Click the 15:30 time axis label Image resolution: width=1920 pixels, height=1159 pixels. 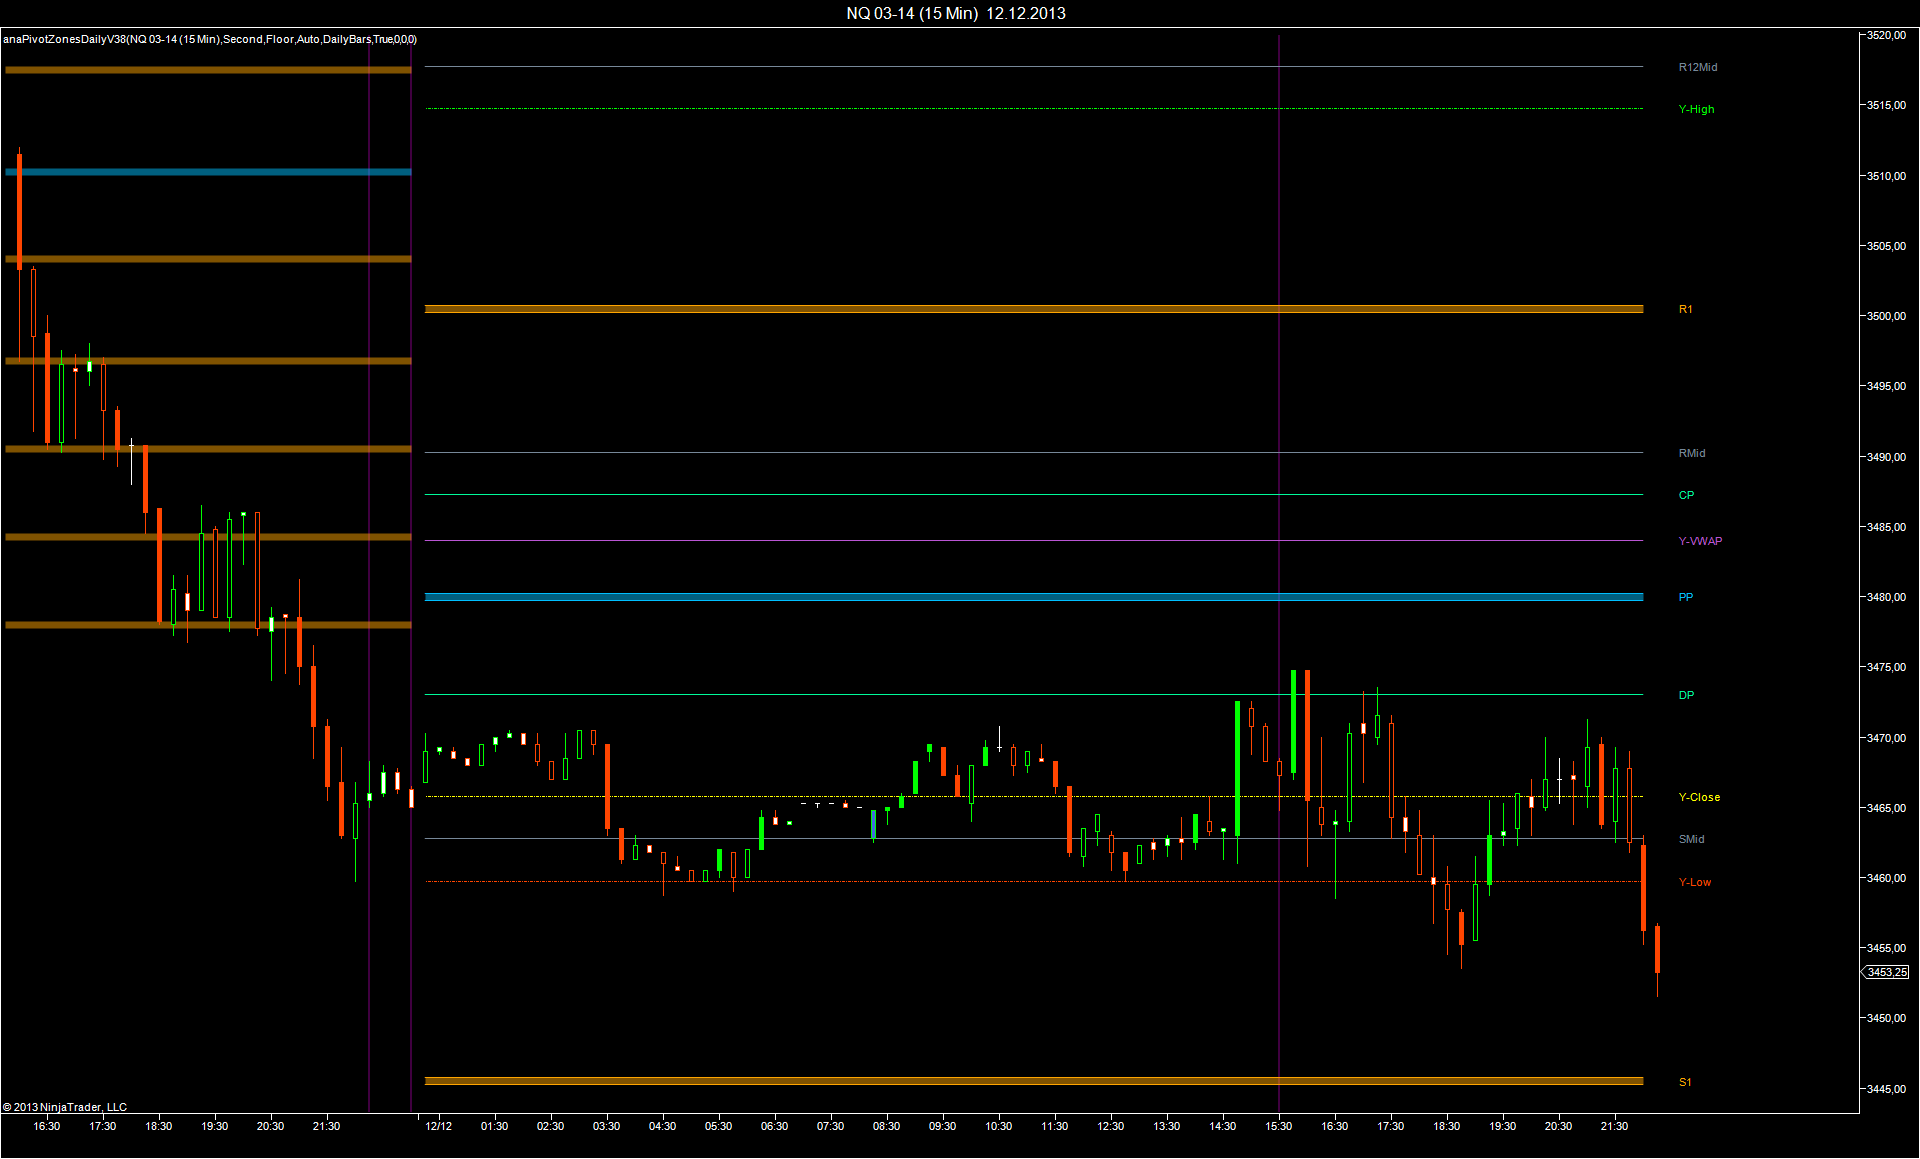coord(1278,1126)
